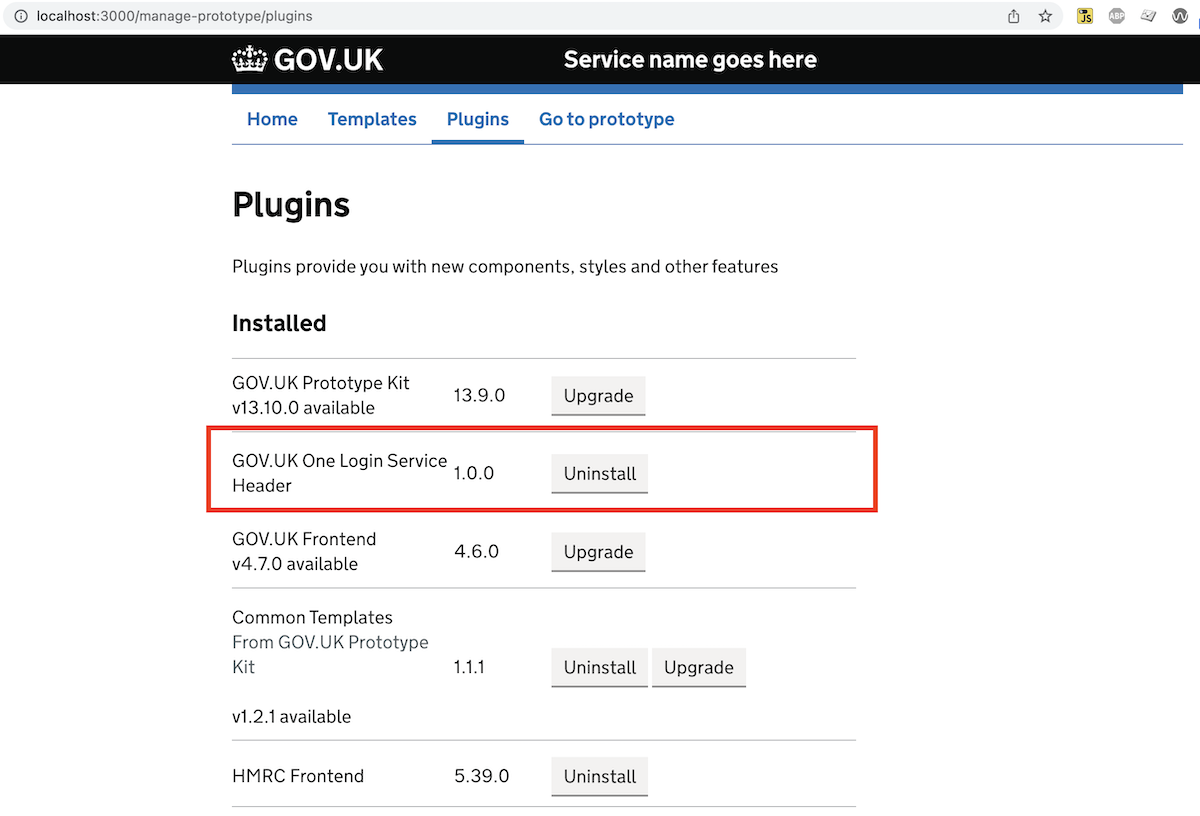Click the 'GOV.UK One Login Service Header' name
This screenshot has height=816, width=1200.
tap(340, 473)
